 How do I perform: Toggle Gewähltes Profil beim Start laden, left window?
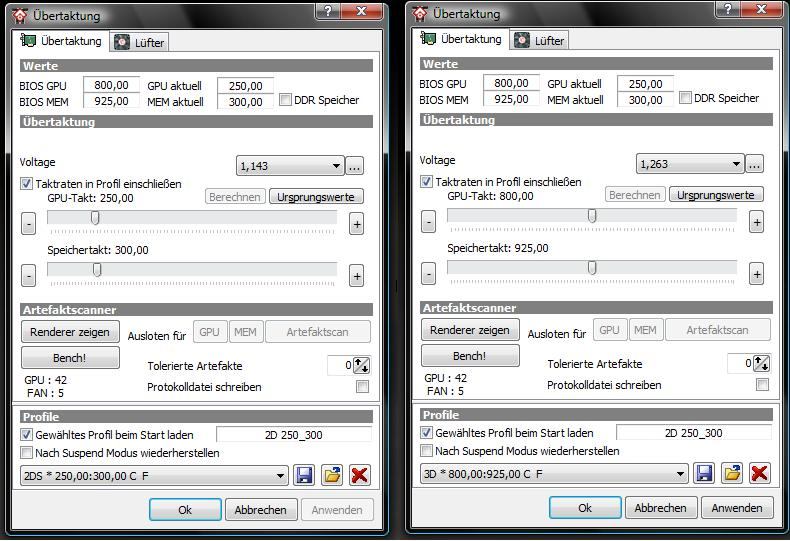click(26, 434)
